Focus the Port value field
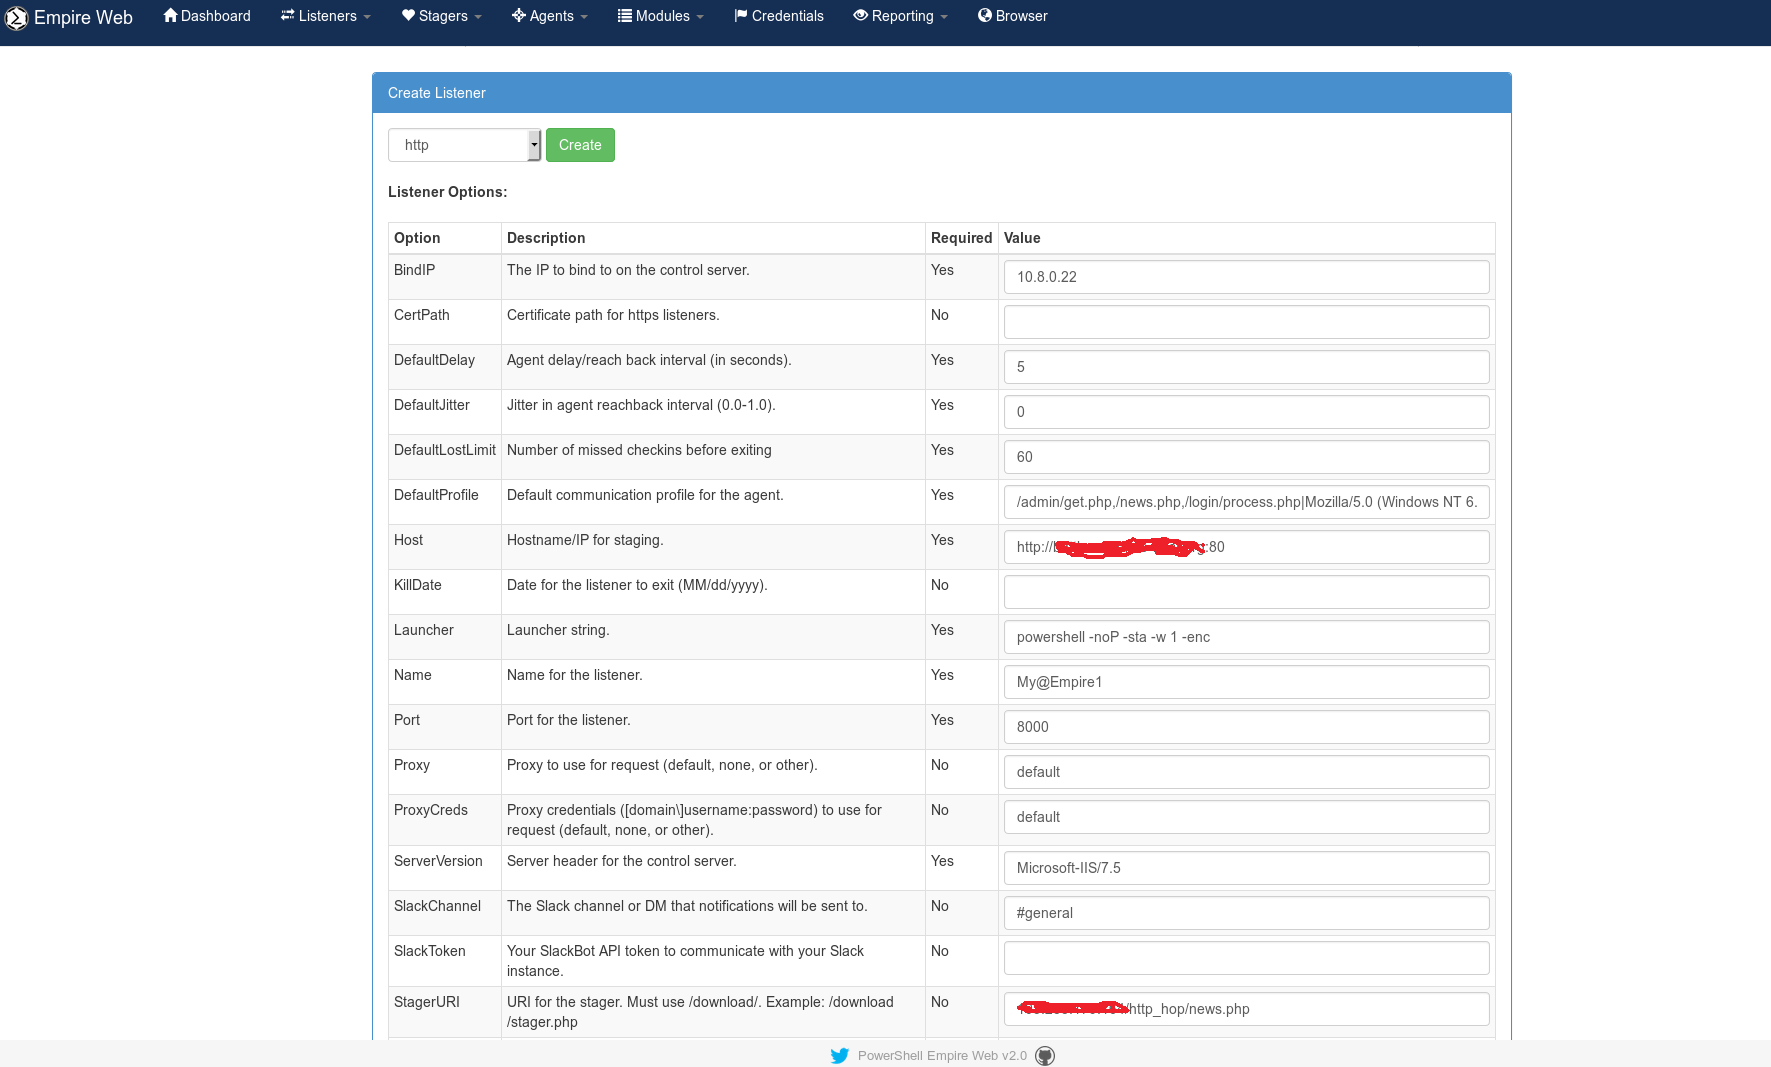Viewport: 1771px width, 1067px height. [x=1246, y=727]
